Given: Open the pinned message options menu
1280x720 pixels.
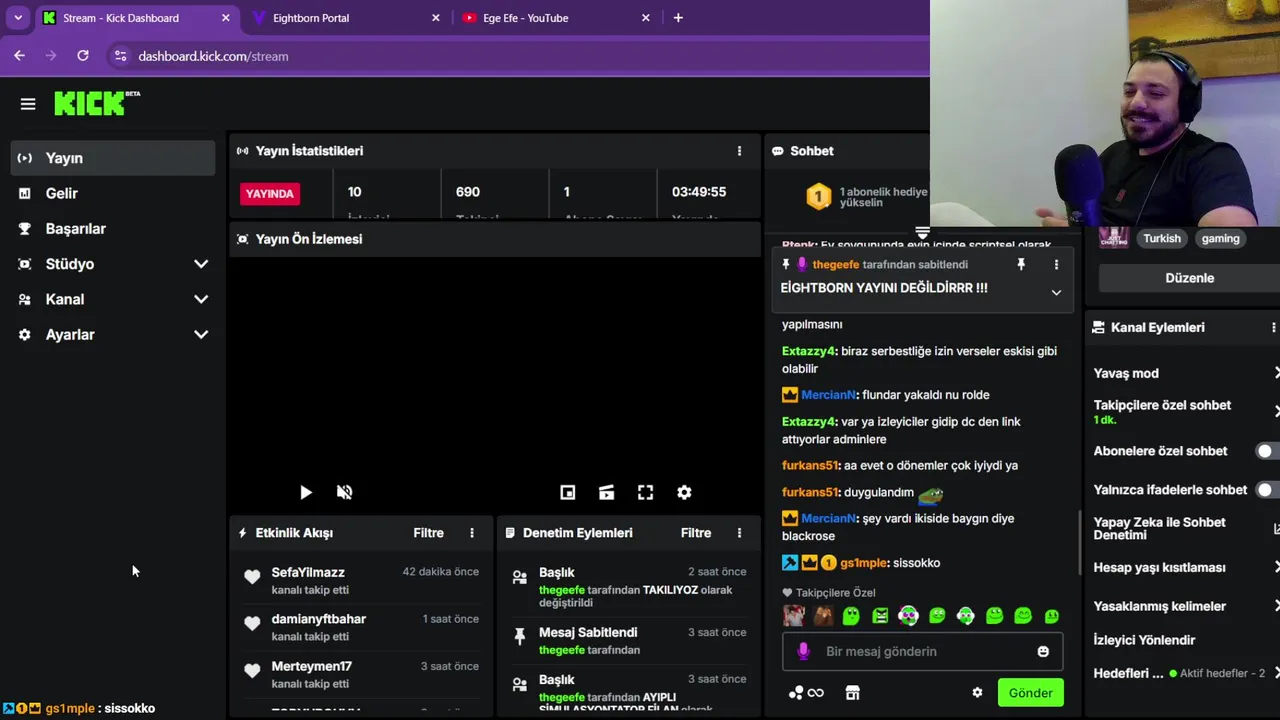Looking at the screenshot, I should [1056, 264].
